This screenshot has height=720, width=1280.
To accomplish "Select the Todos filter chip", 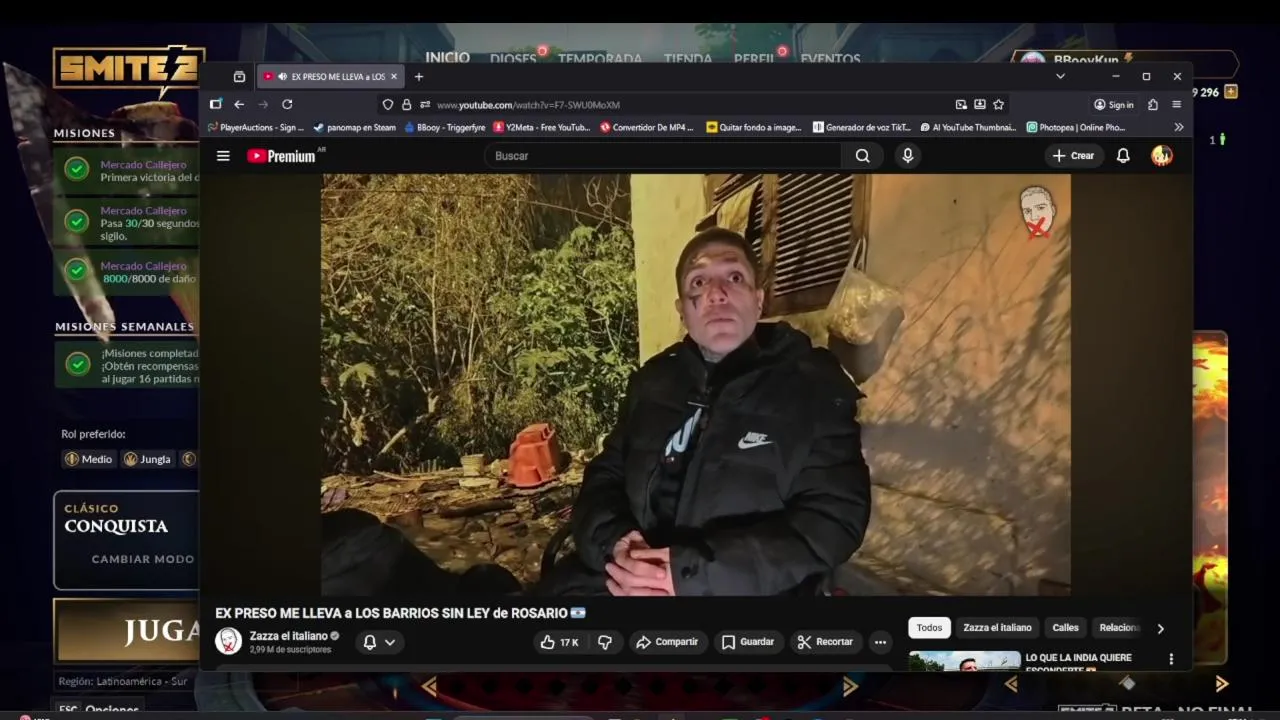I will click(929, 628).
